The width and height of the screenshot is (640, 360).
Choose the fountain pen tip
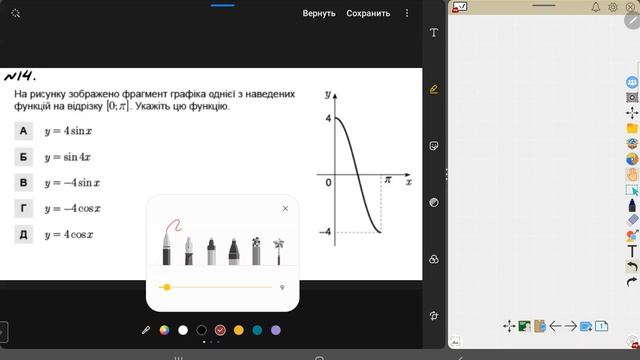pyautogui.click(x=189, y=251)
